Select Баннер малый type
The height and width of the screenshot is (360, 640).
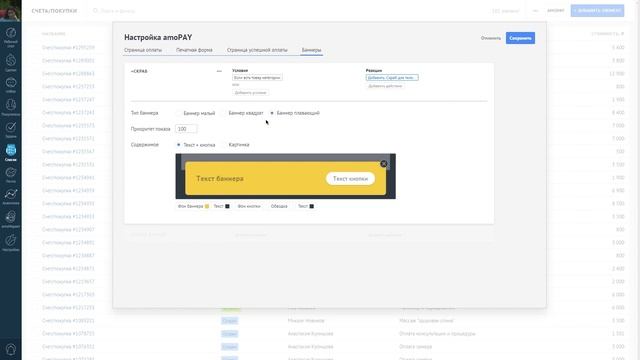(196, 113)
